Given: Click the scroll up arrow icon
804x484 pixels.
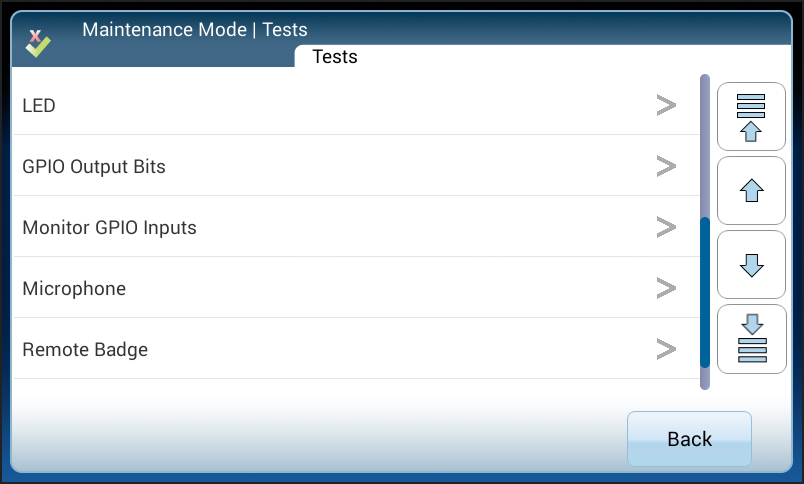Looking at the screenshot, I should pyautogui.click(x=751, y=190).
